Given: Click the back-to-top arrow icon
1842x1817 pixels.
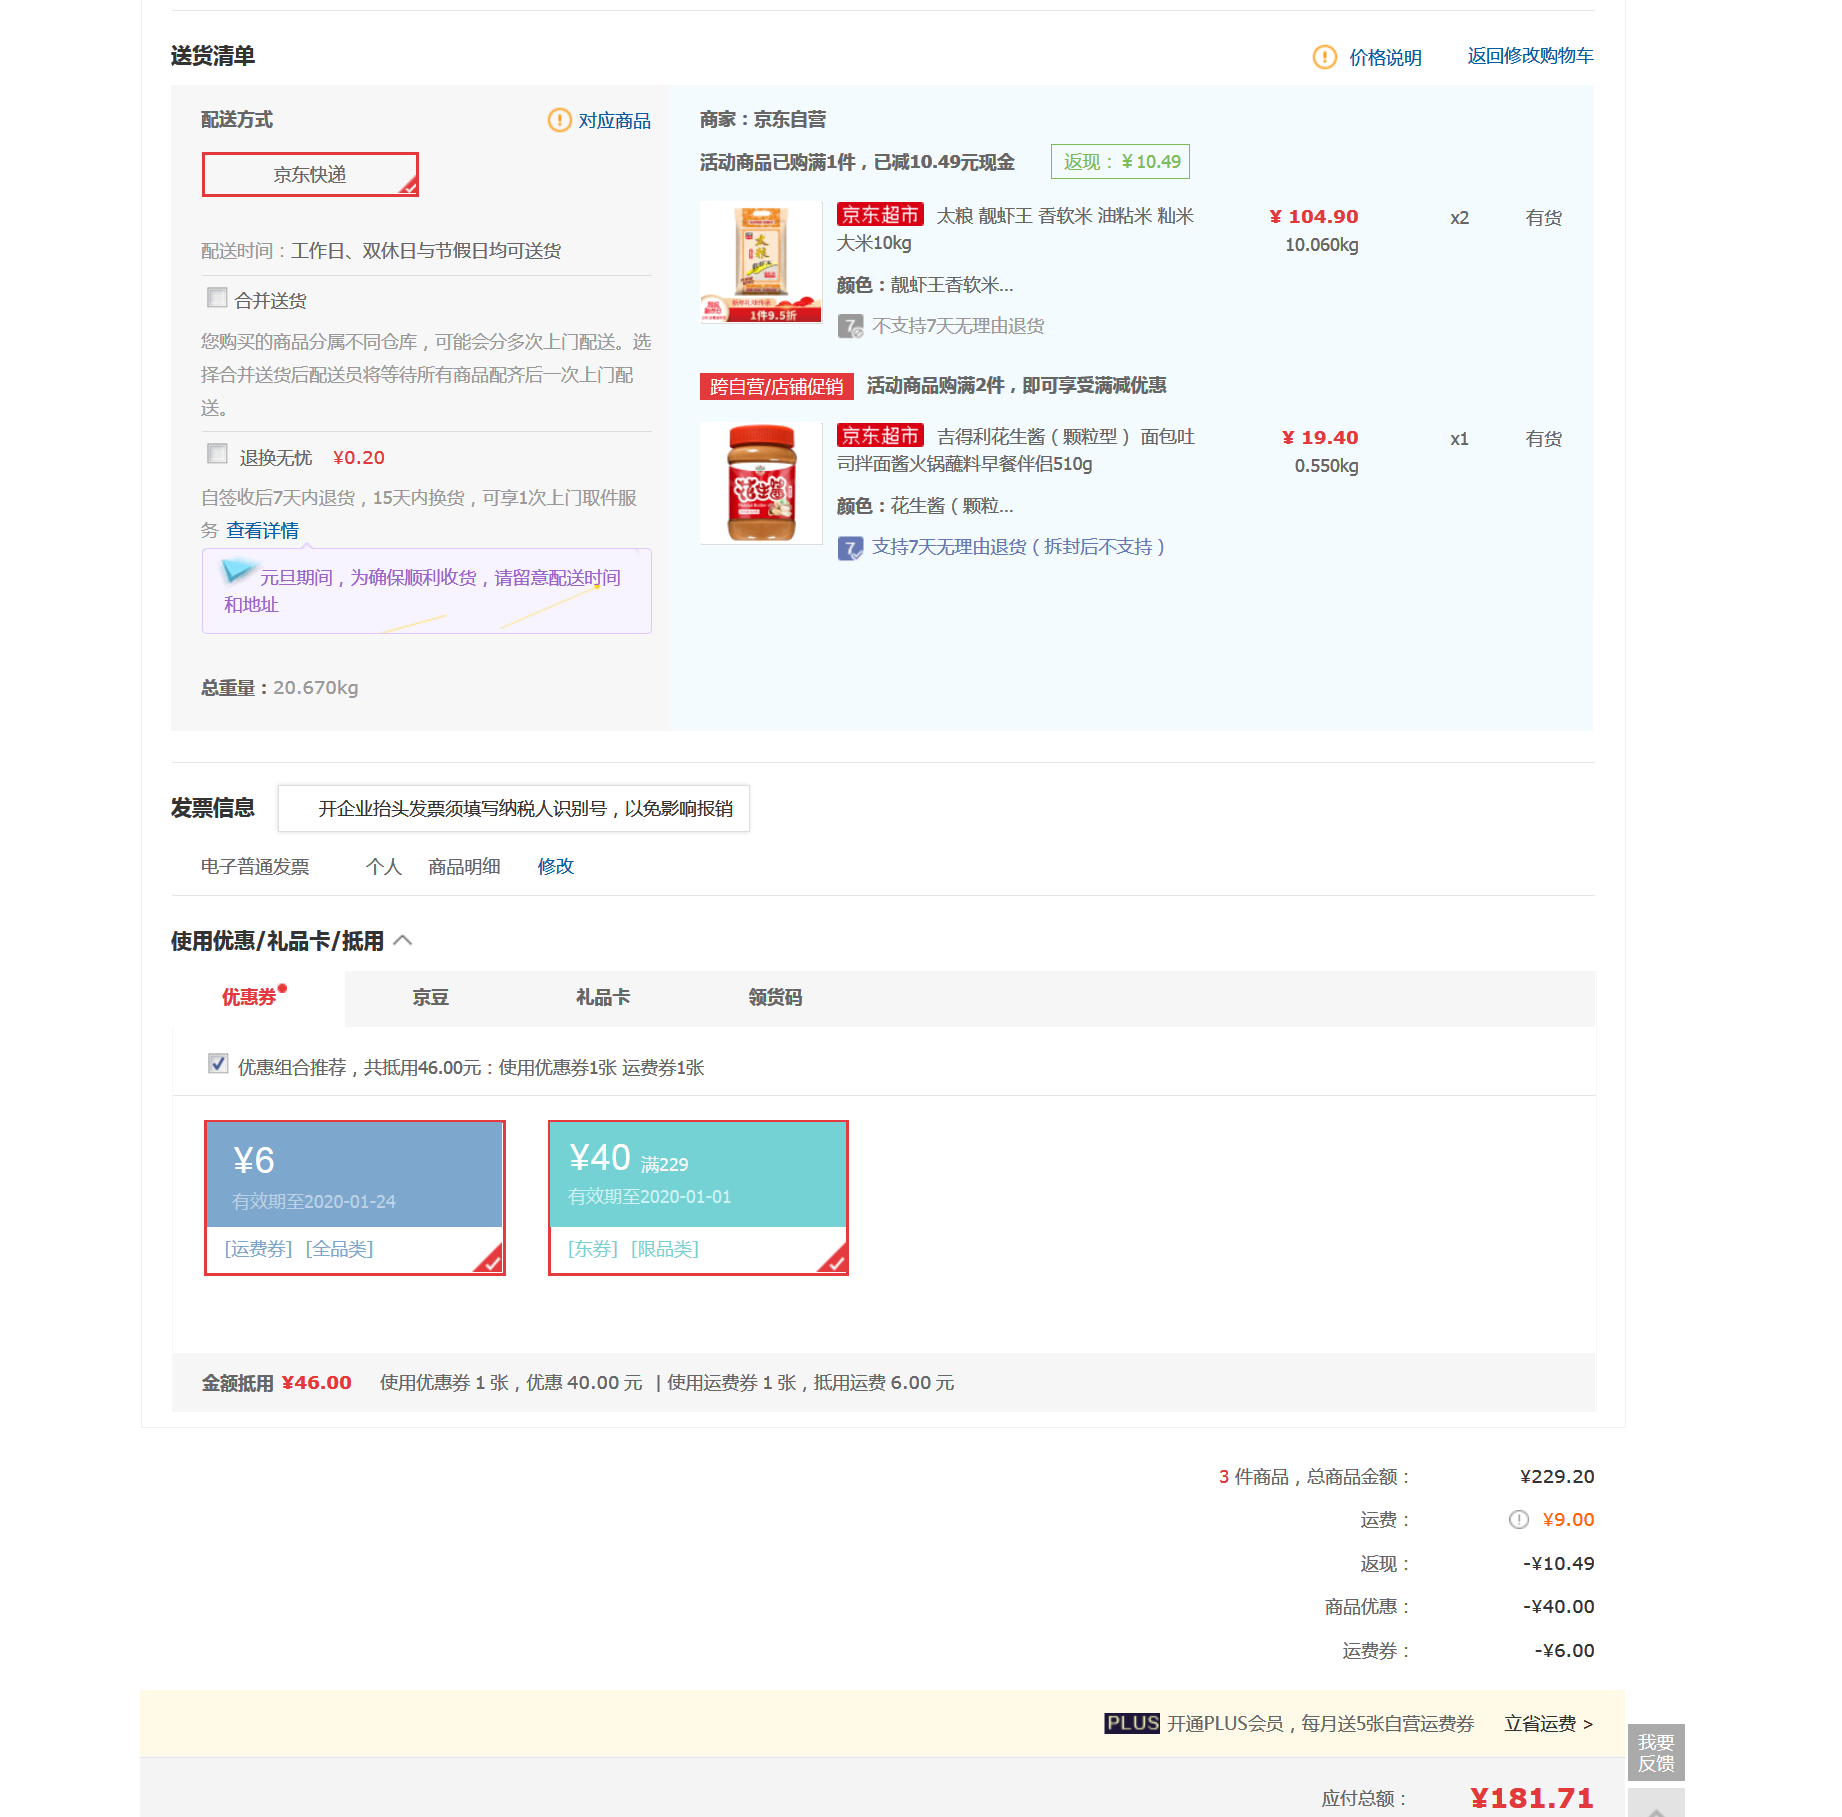Looking at the screenshot, I should tap(1656, 1805).
